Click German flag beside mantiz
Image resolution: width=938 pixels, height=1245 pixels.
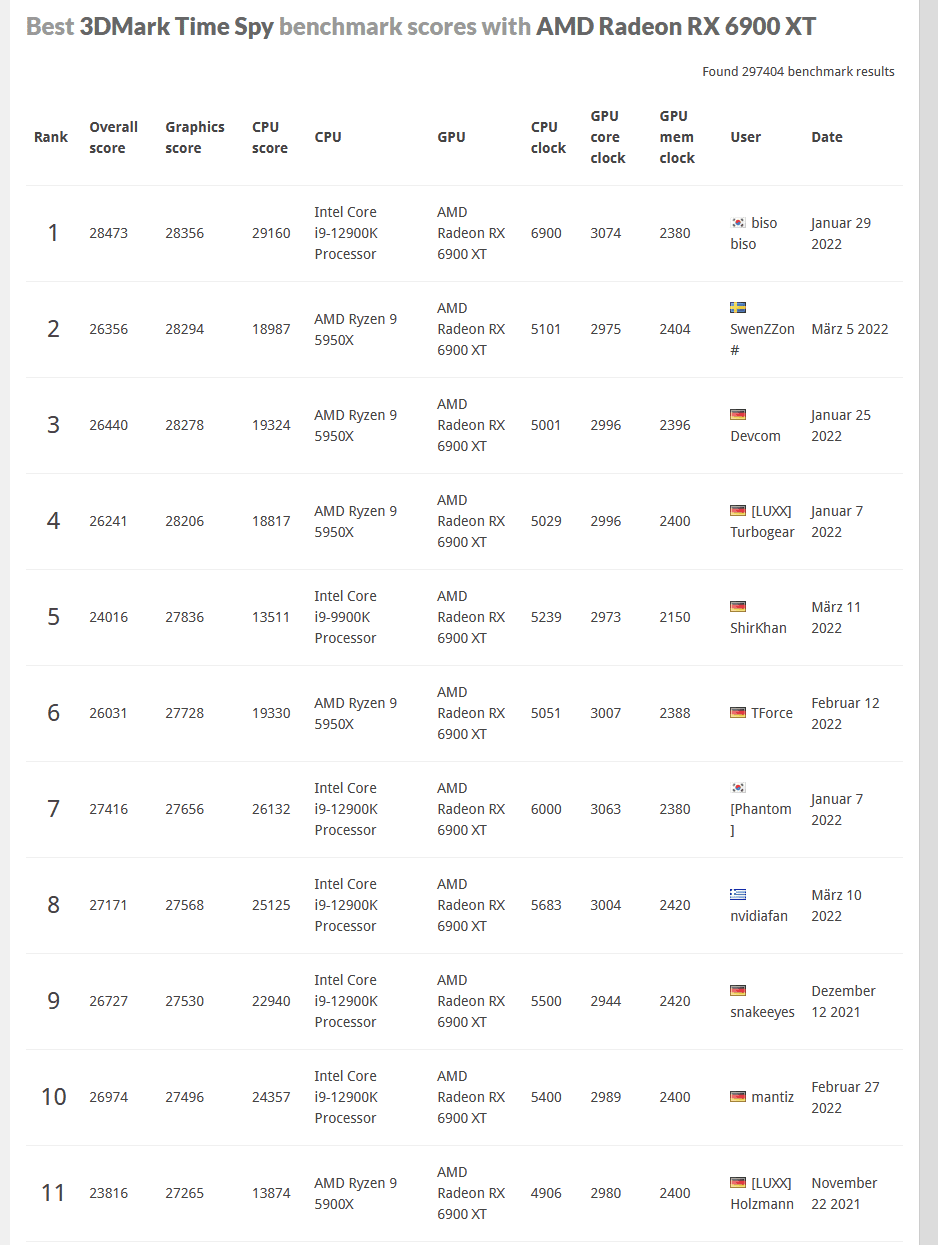[x=738, y=1097]
